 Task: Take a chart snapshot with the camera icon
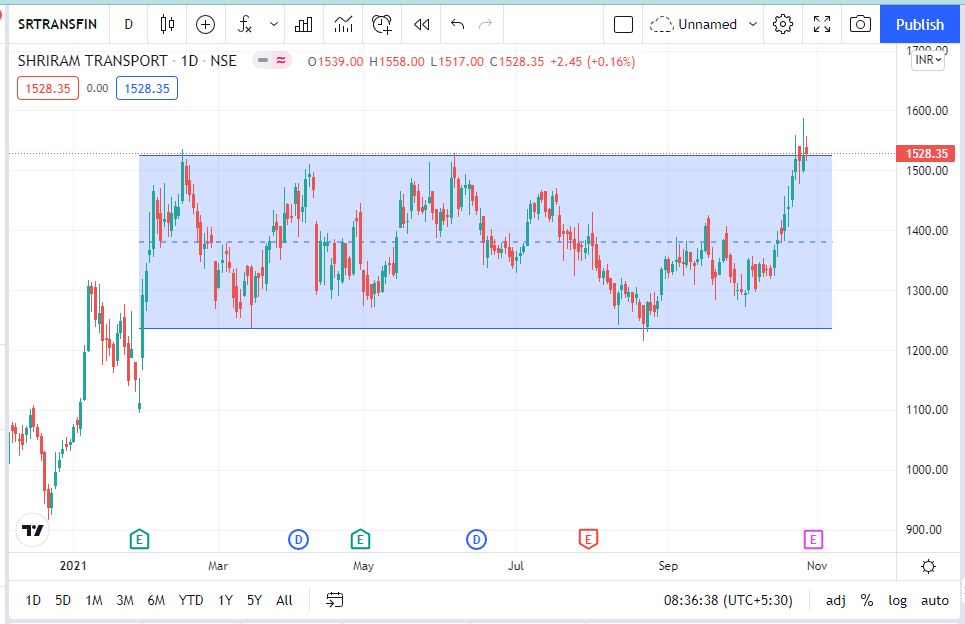[x=859, y=24]
